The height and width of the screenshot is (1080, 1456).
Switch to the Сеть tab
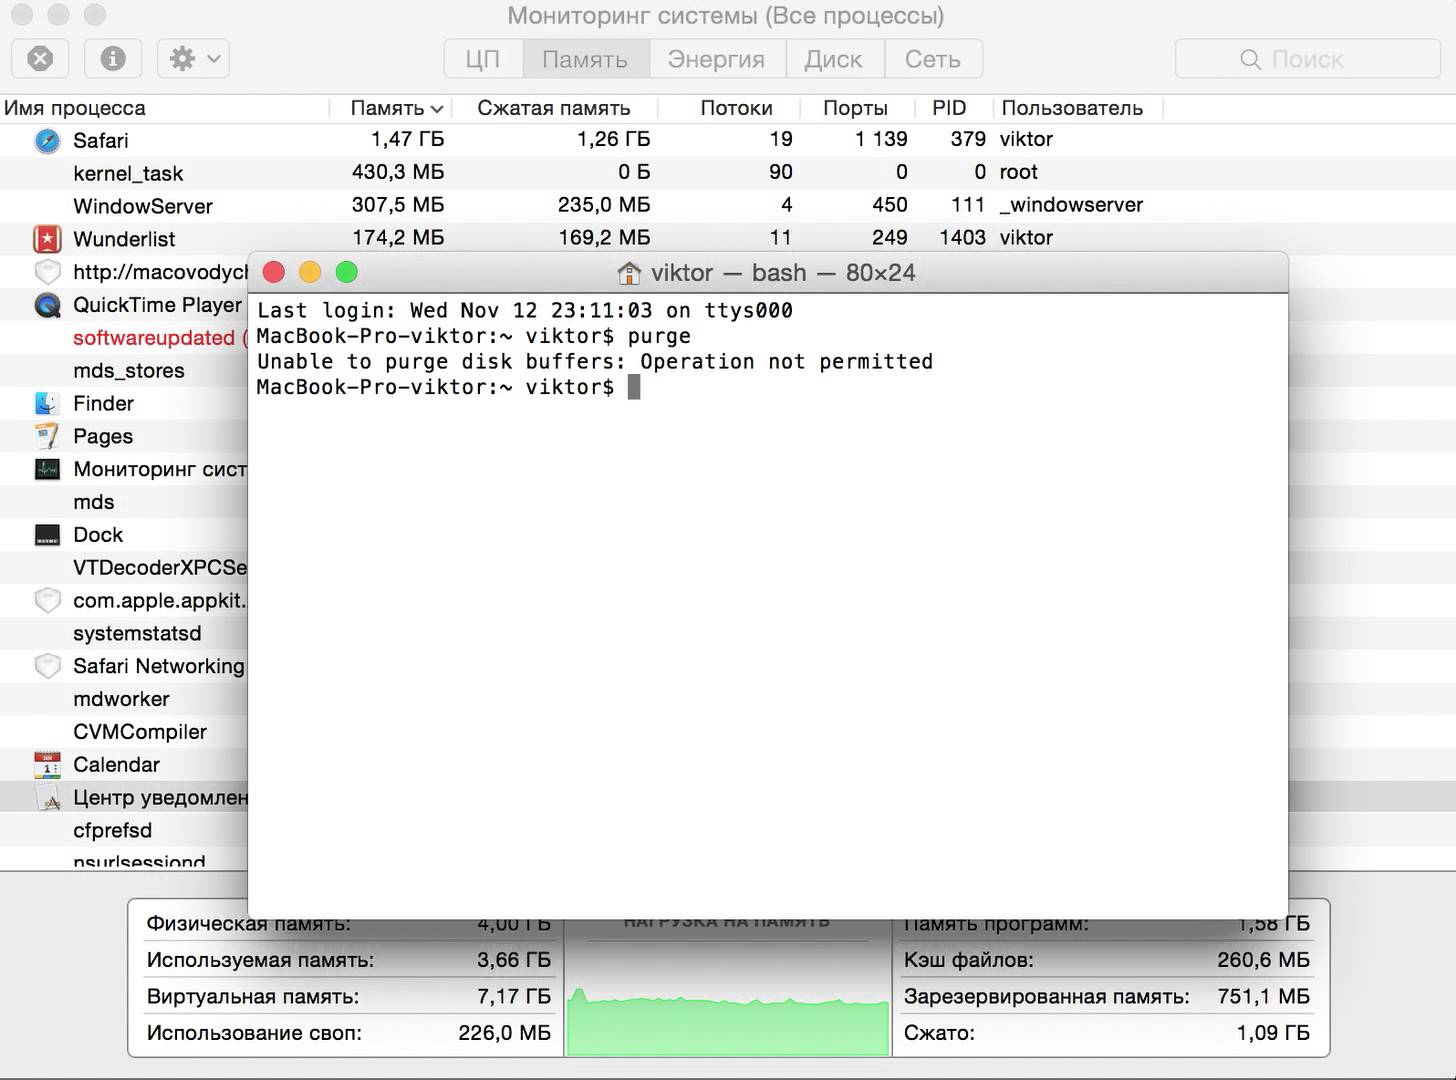click(x=932, y=59)
